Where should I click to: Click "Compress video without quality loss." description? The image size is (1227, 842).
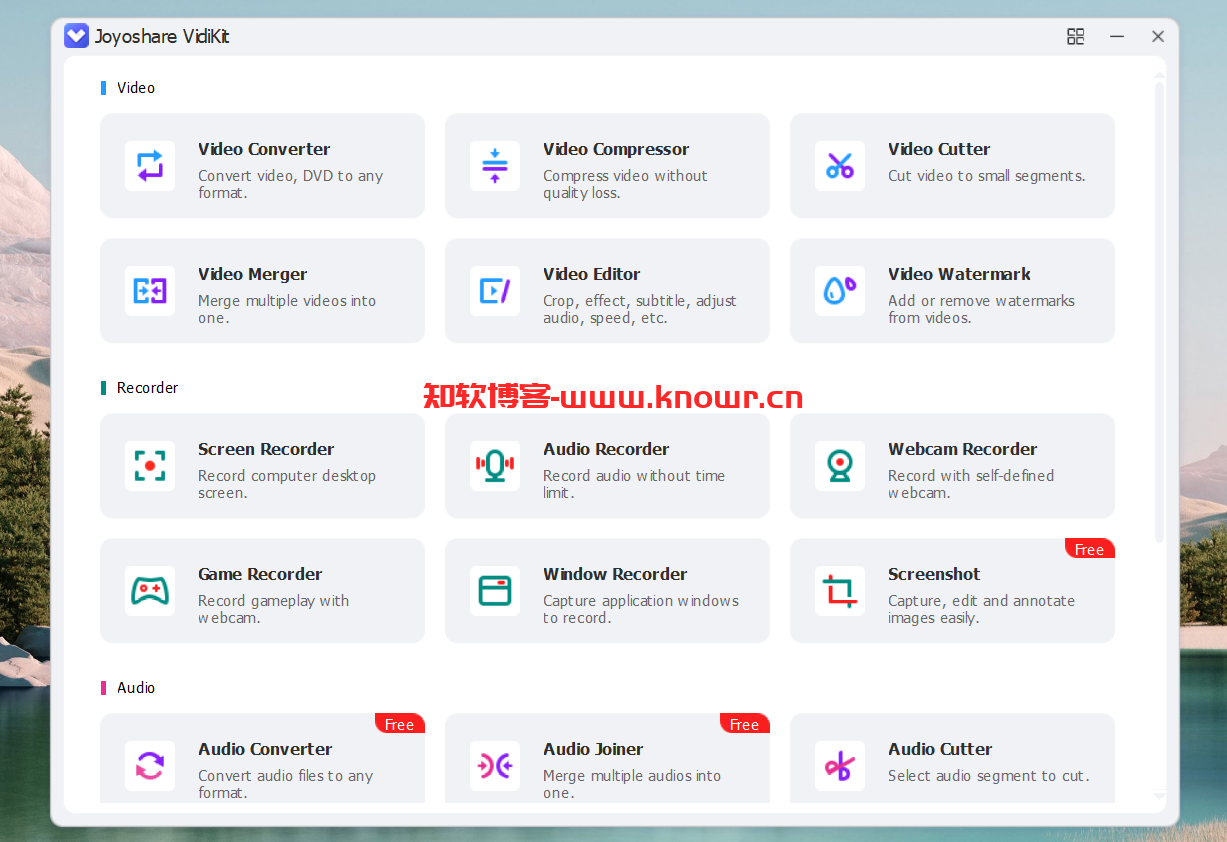[x=625, y=184]
